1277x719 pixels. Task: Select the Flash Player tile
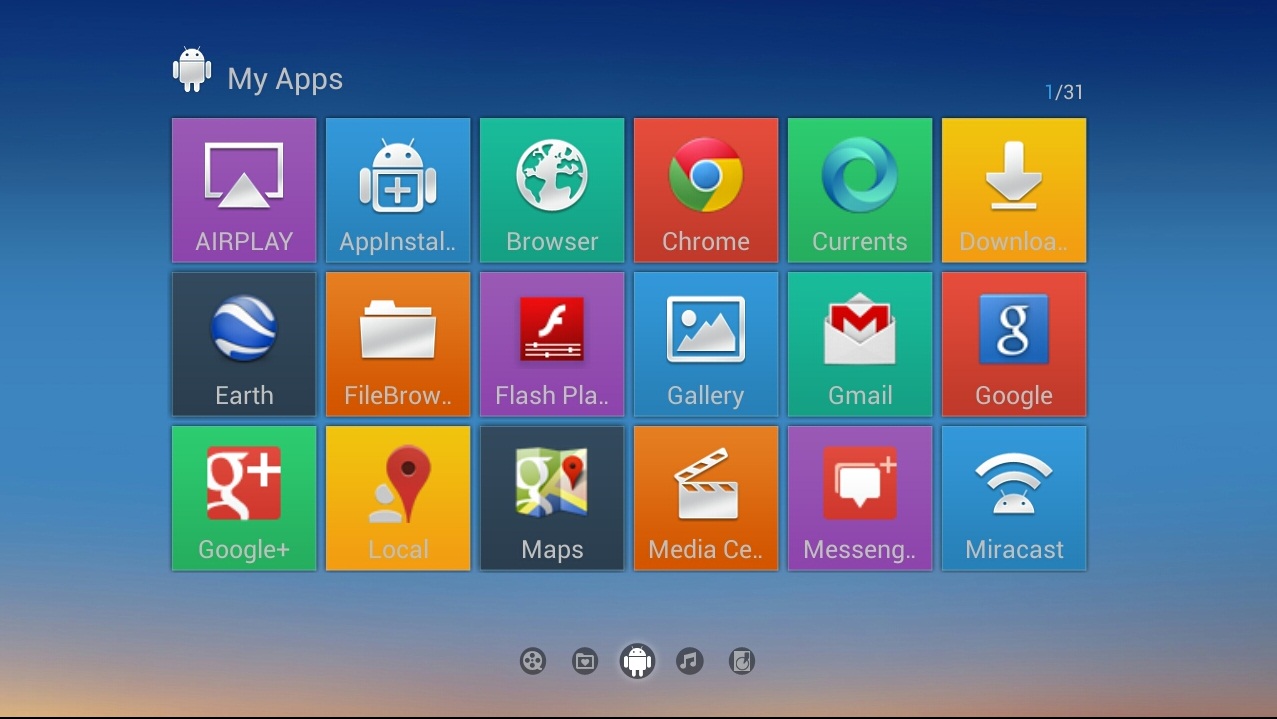tap(552, 344)
